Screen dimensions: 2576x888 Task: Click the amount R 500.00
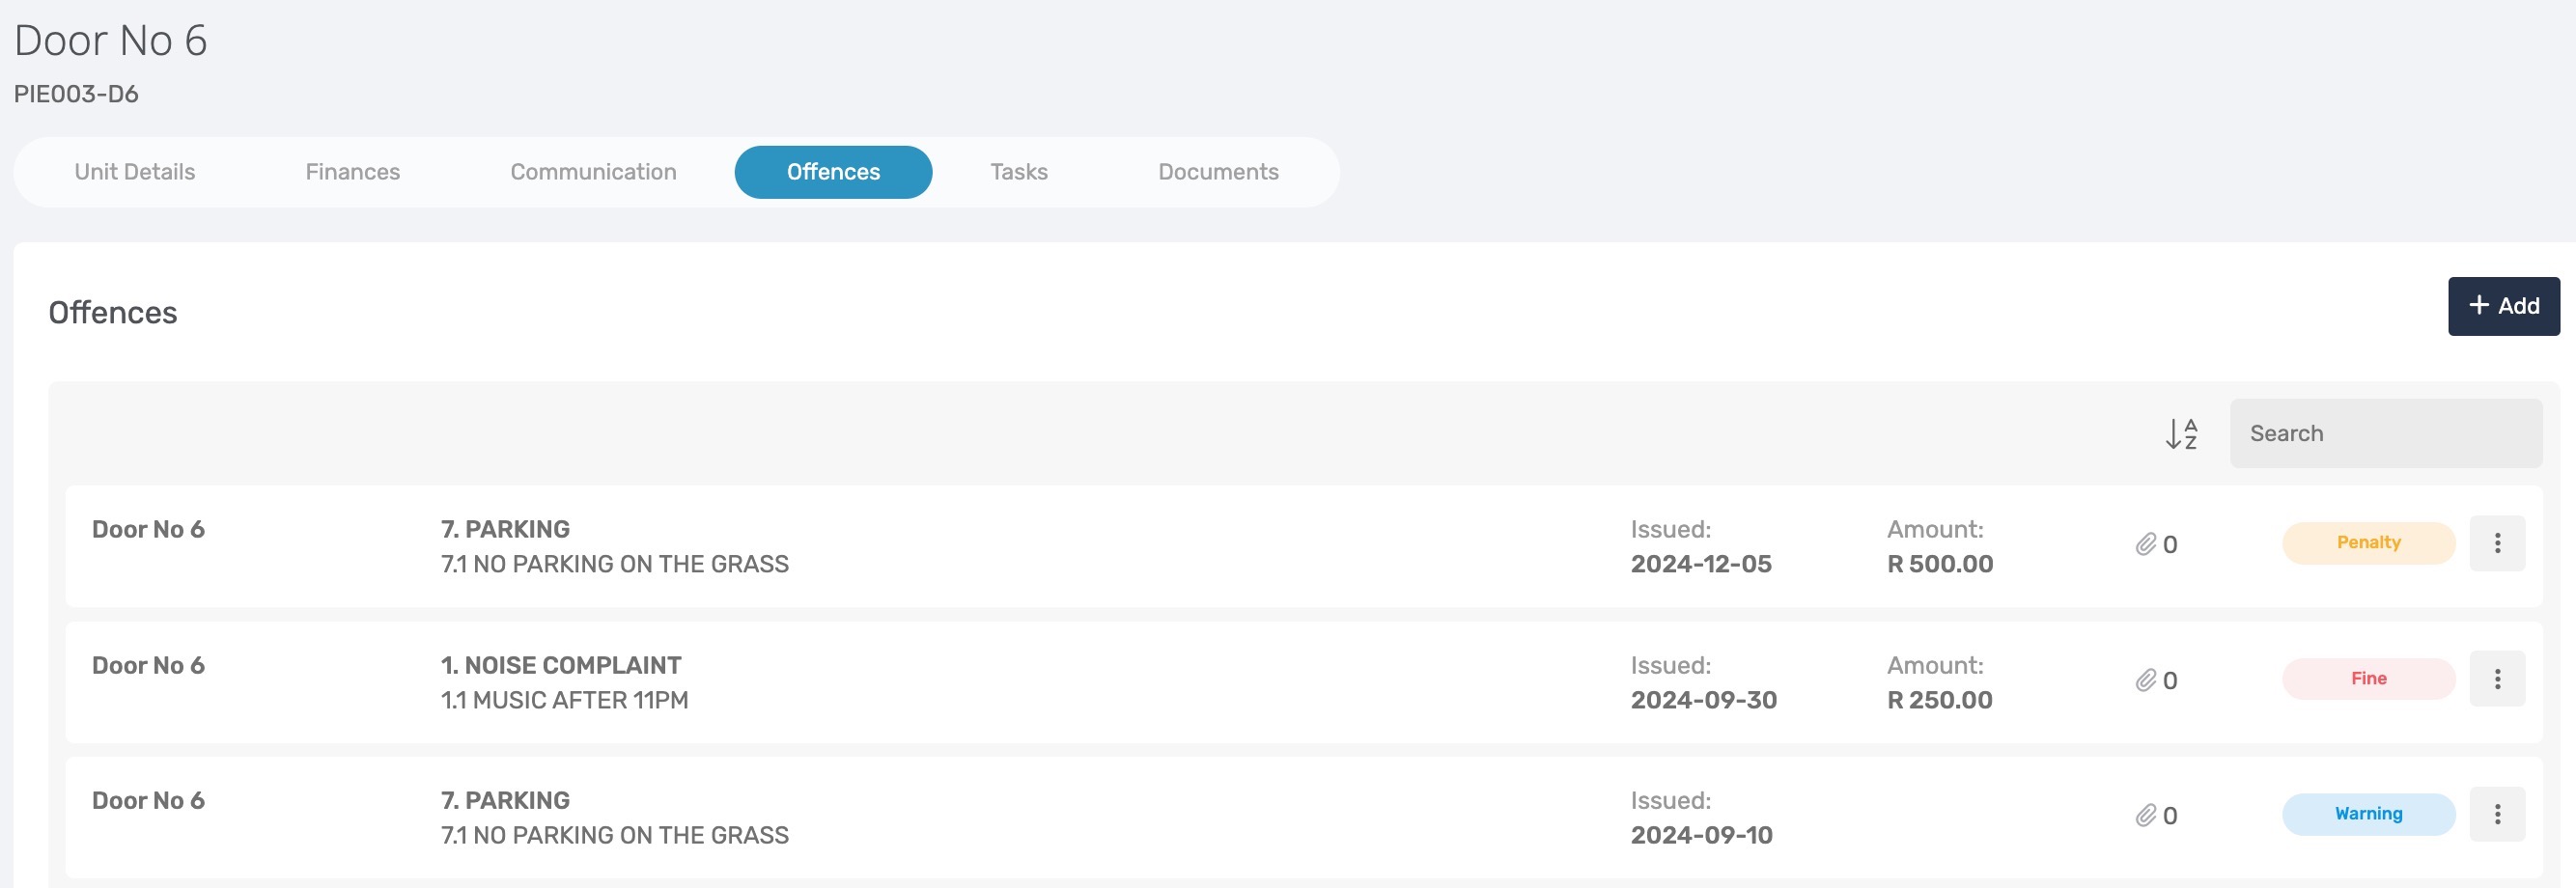click(x=1939, y=564)
